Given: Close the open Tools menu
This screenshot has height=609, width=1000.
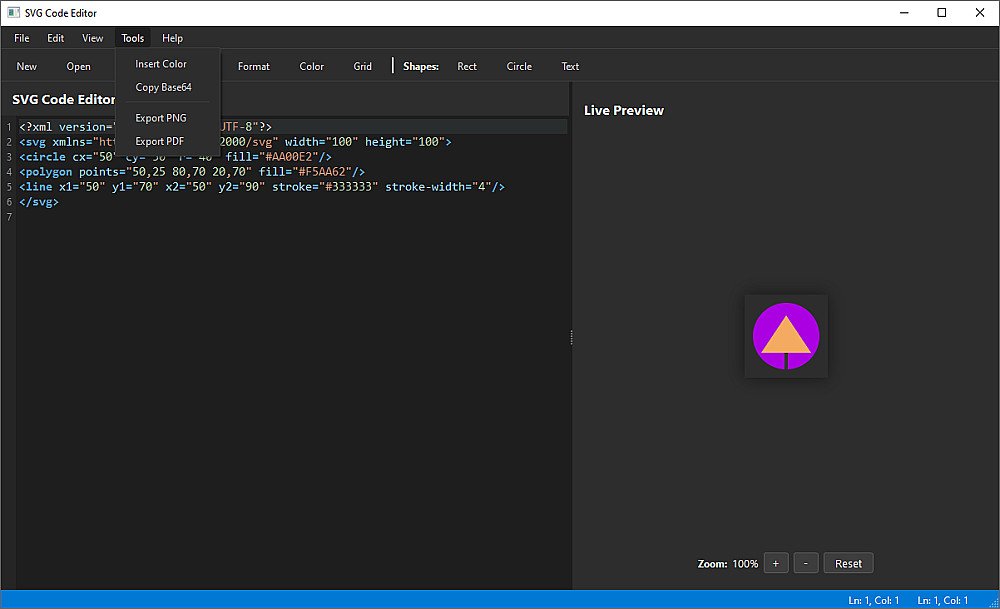Looking at the screenshot, I should [x=133, y=38].
